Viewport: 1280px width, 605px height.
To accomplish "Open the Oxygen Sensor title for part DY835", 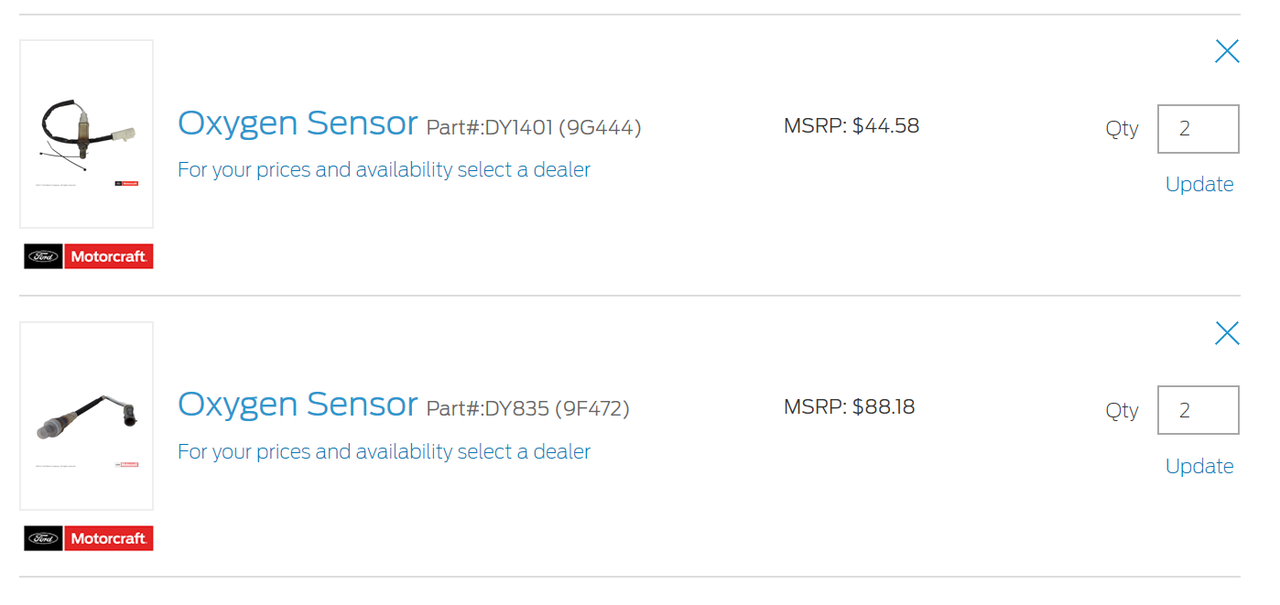I will click(298, 405).
